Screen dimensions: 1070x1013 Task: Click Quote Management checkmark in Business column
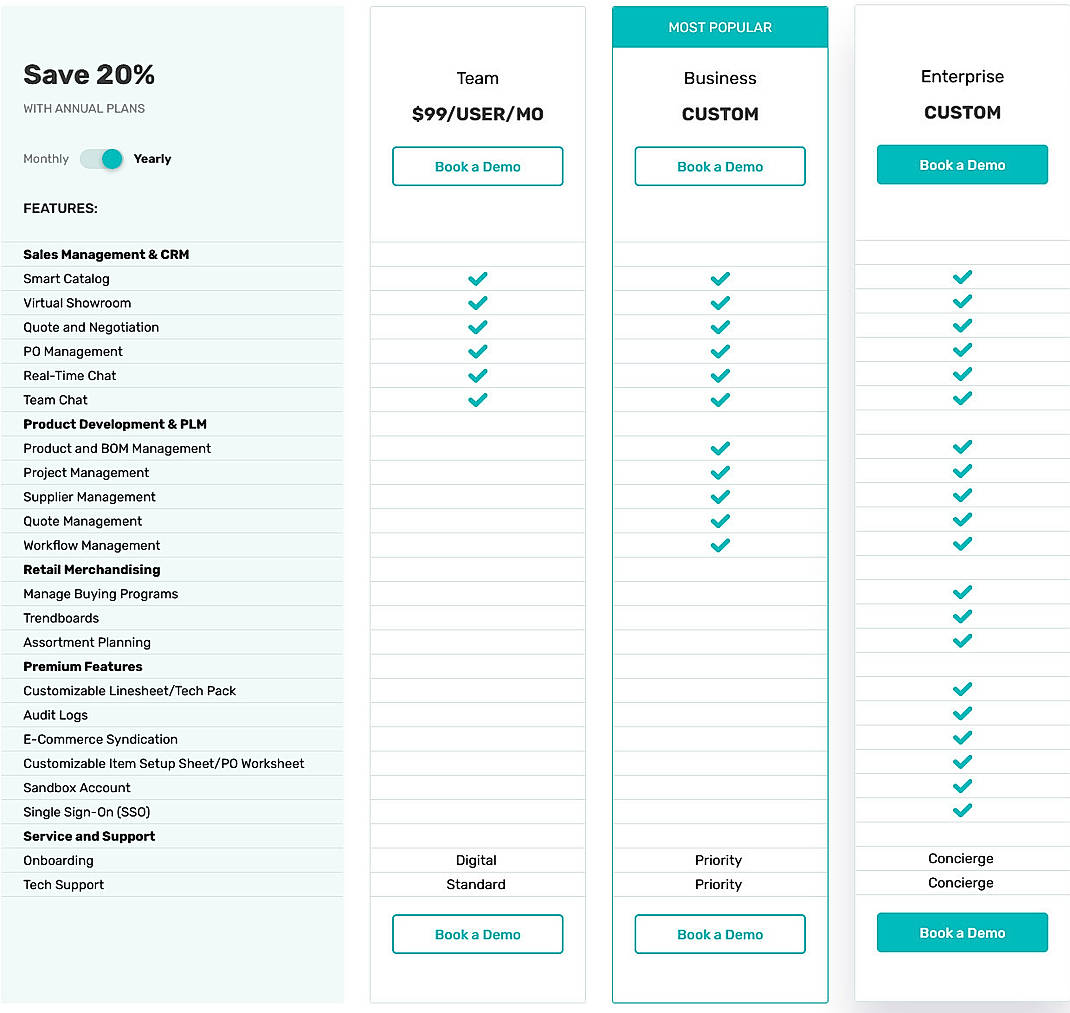click(719, 521)
